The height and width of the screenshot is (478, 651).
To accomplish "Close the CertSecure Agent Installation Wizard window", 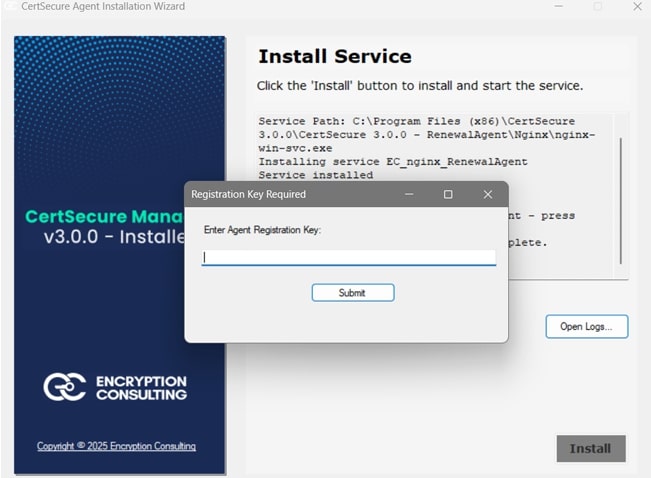I will point(637,6).
